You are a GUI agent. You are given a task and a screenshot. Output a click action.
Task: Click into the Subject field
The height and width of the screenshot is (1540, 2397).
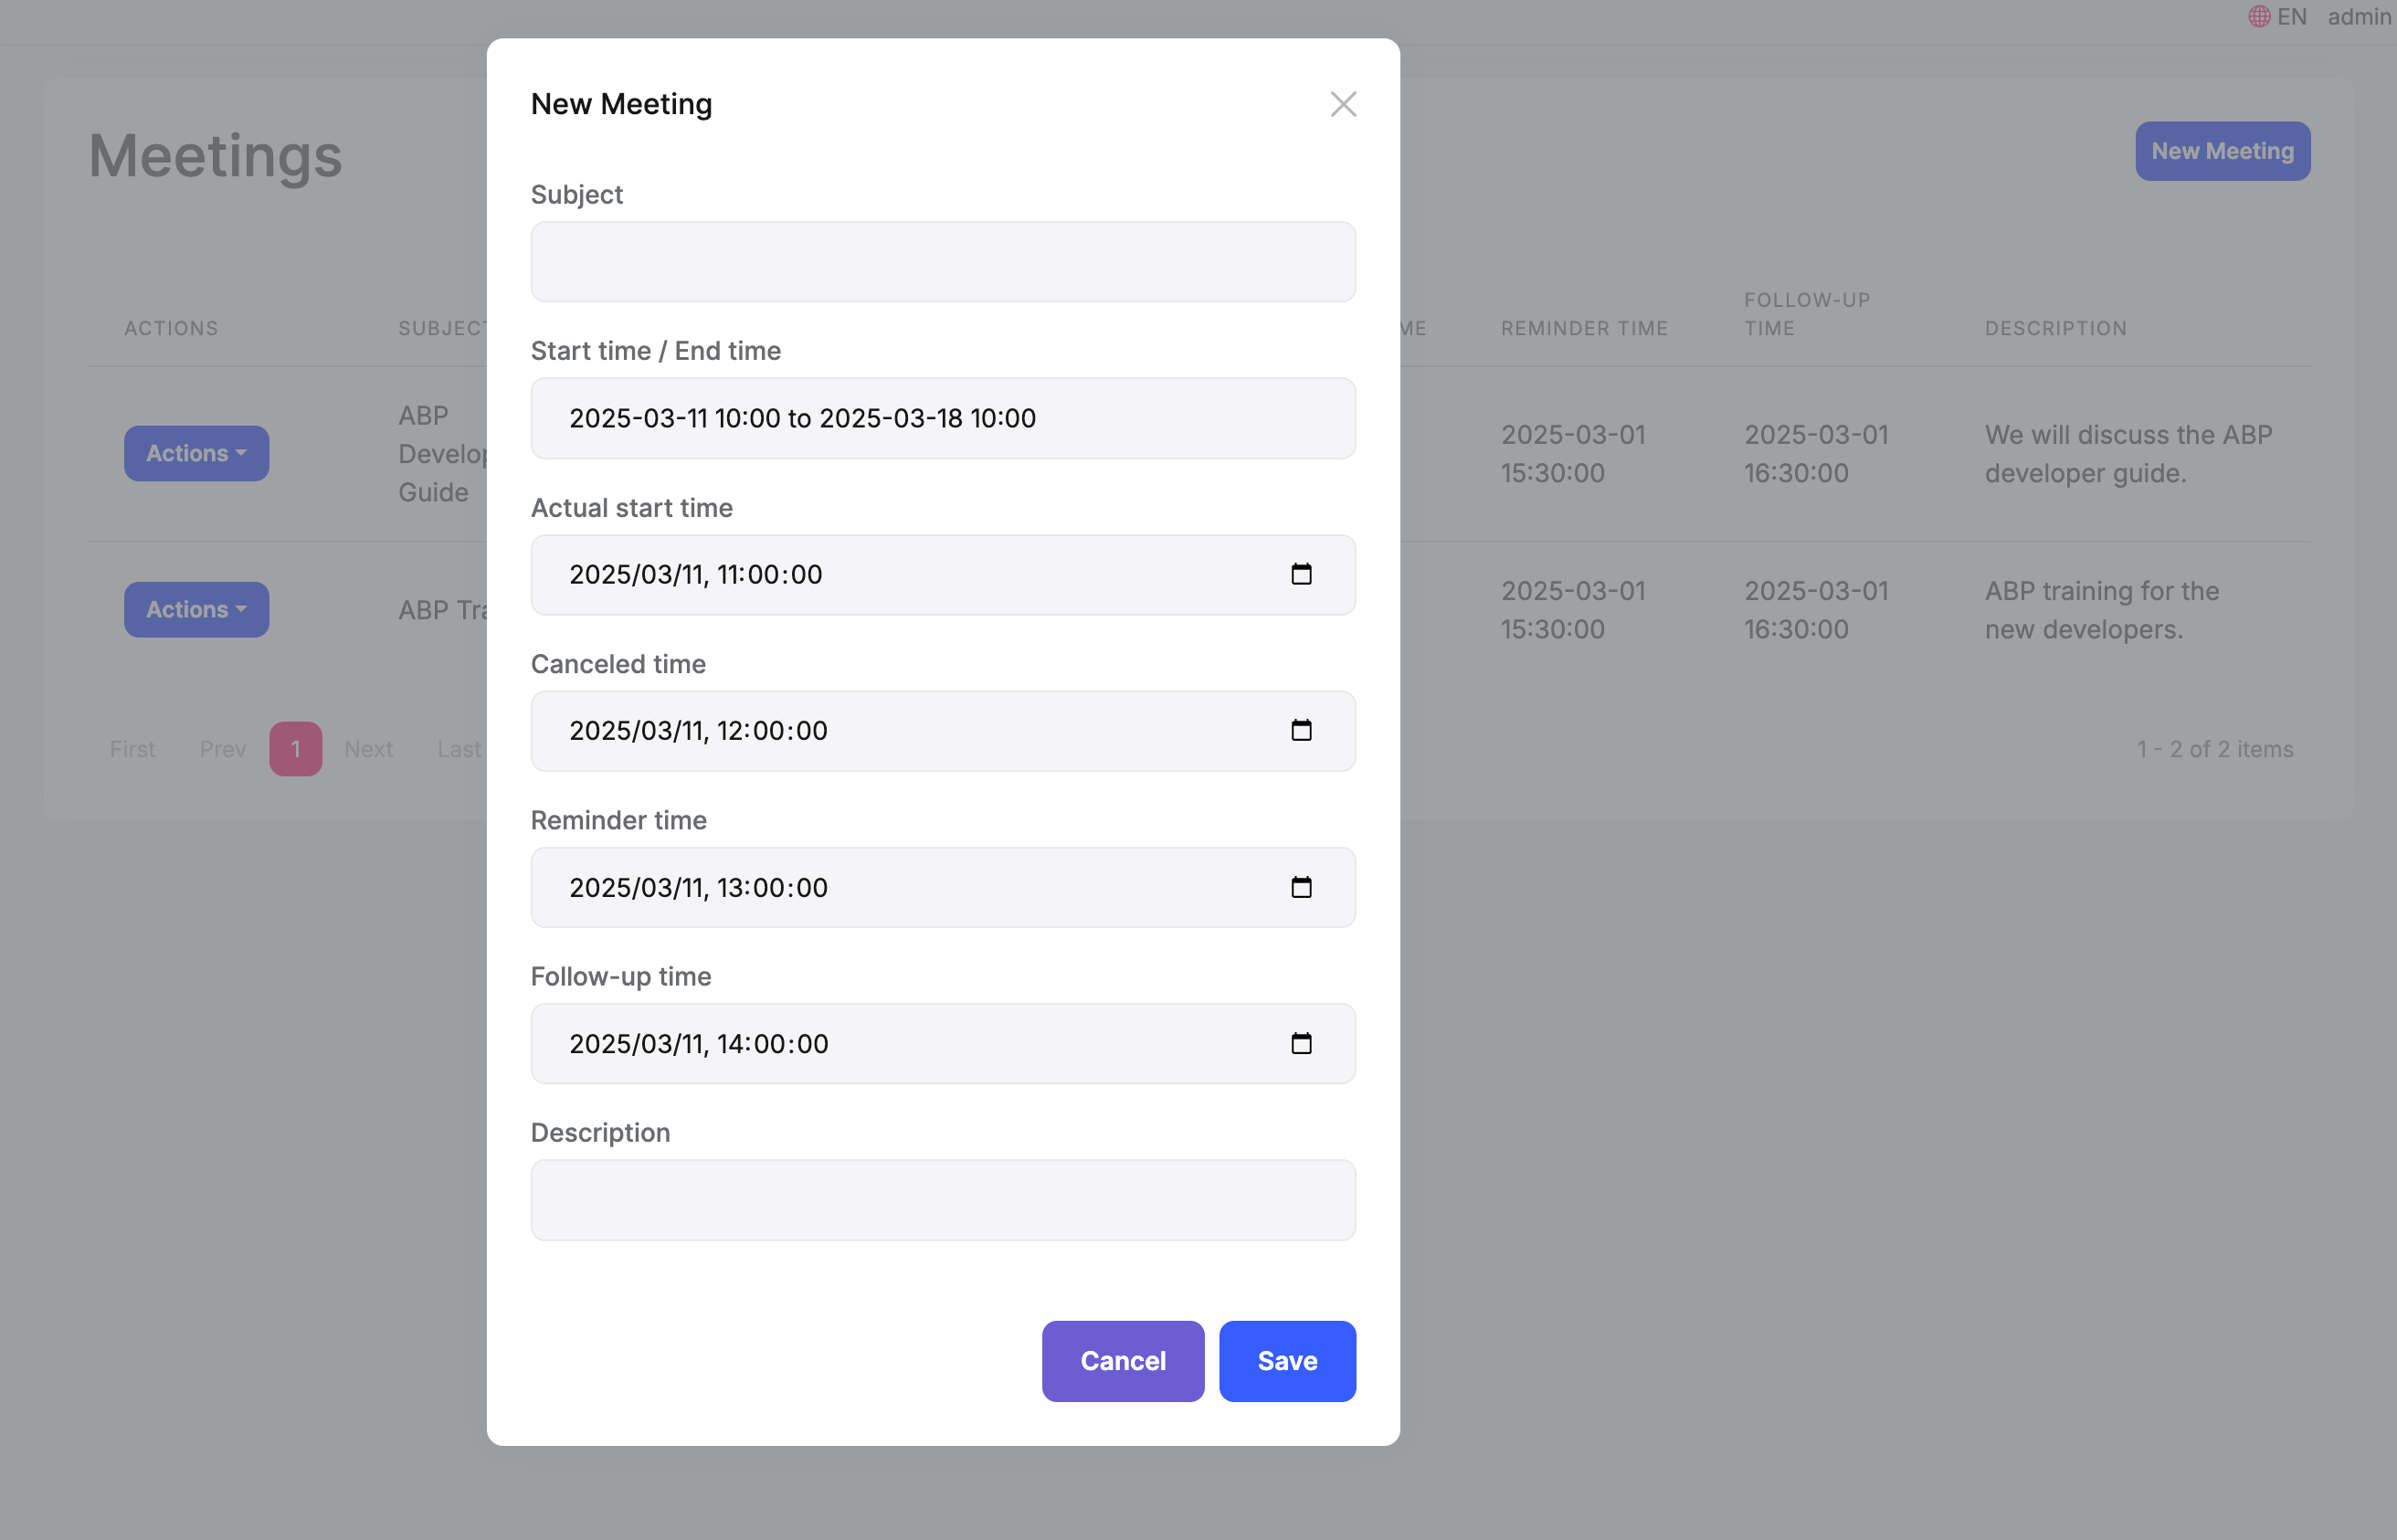942,262
